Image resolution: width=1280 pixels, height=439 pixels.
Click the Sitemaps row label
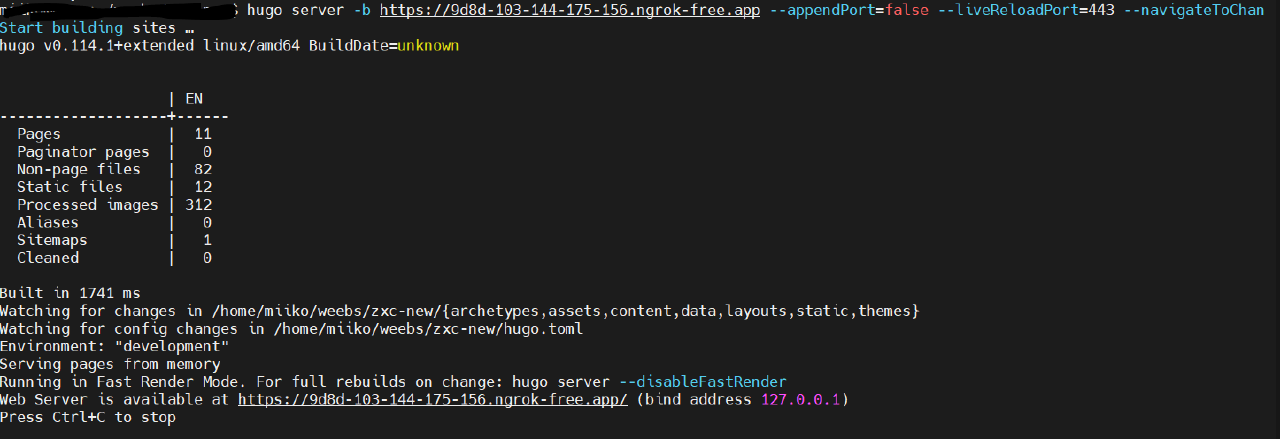(52, 240)
